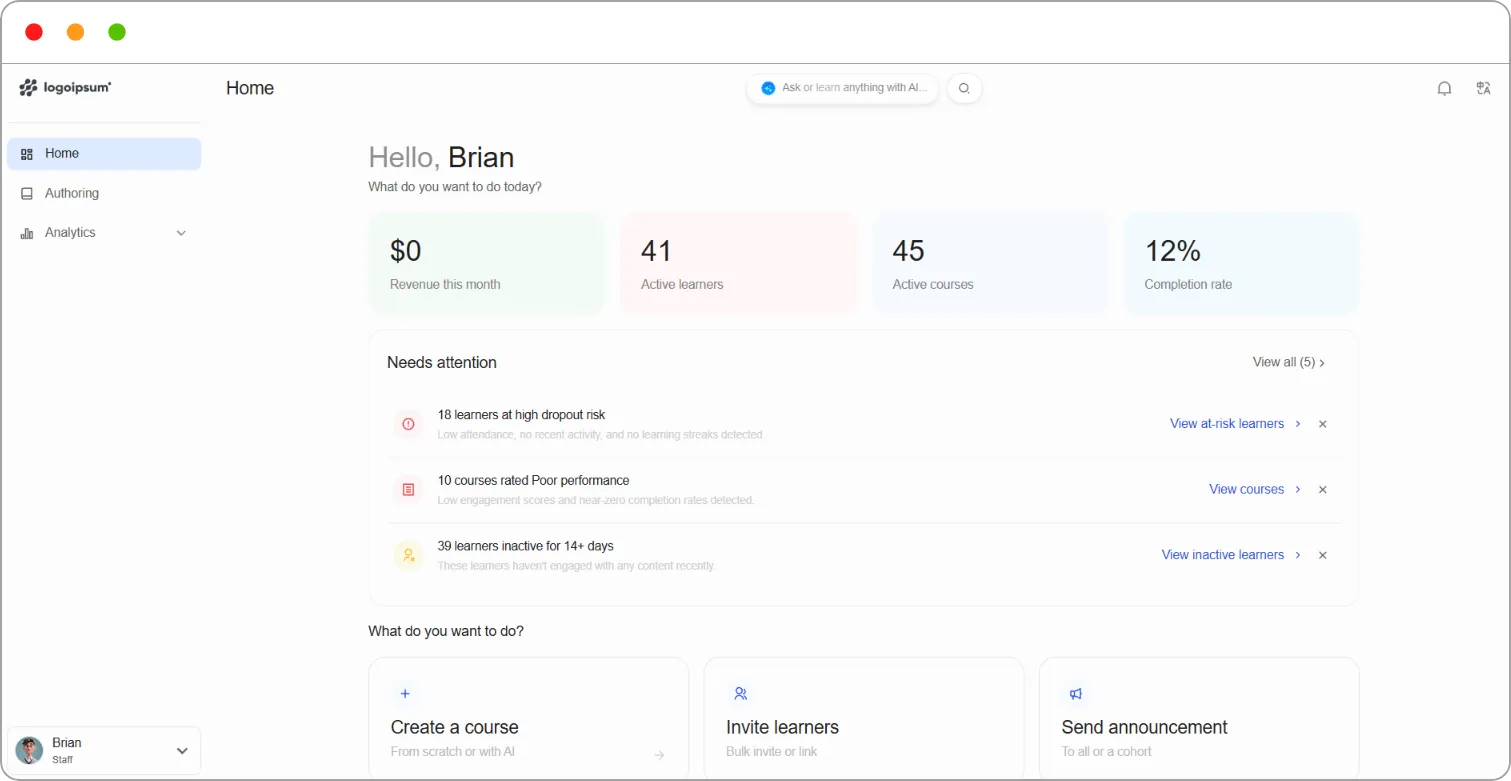The image size is (1511, 781).
Task: Click the blue AI assistant icon
Action: pyautogui.click(x=768, y=88)
